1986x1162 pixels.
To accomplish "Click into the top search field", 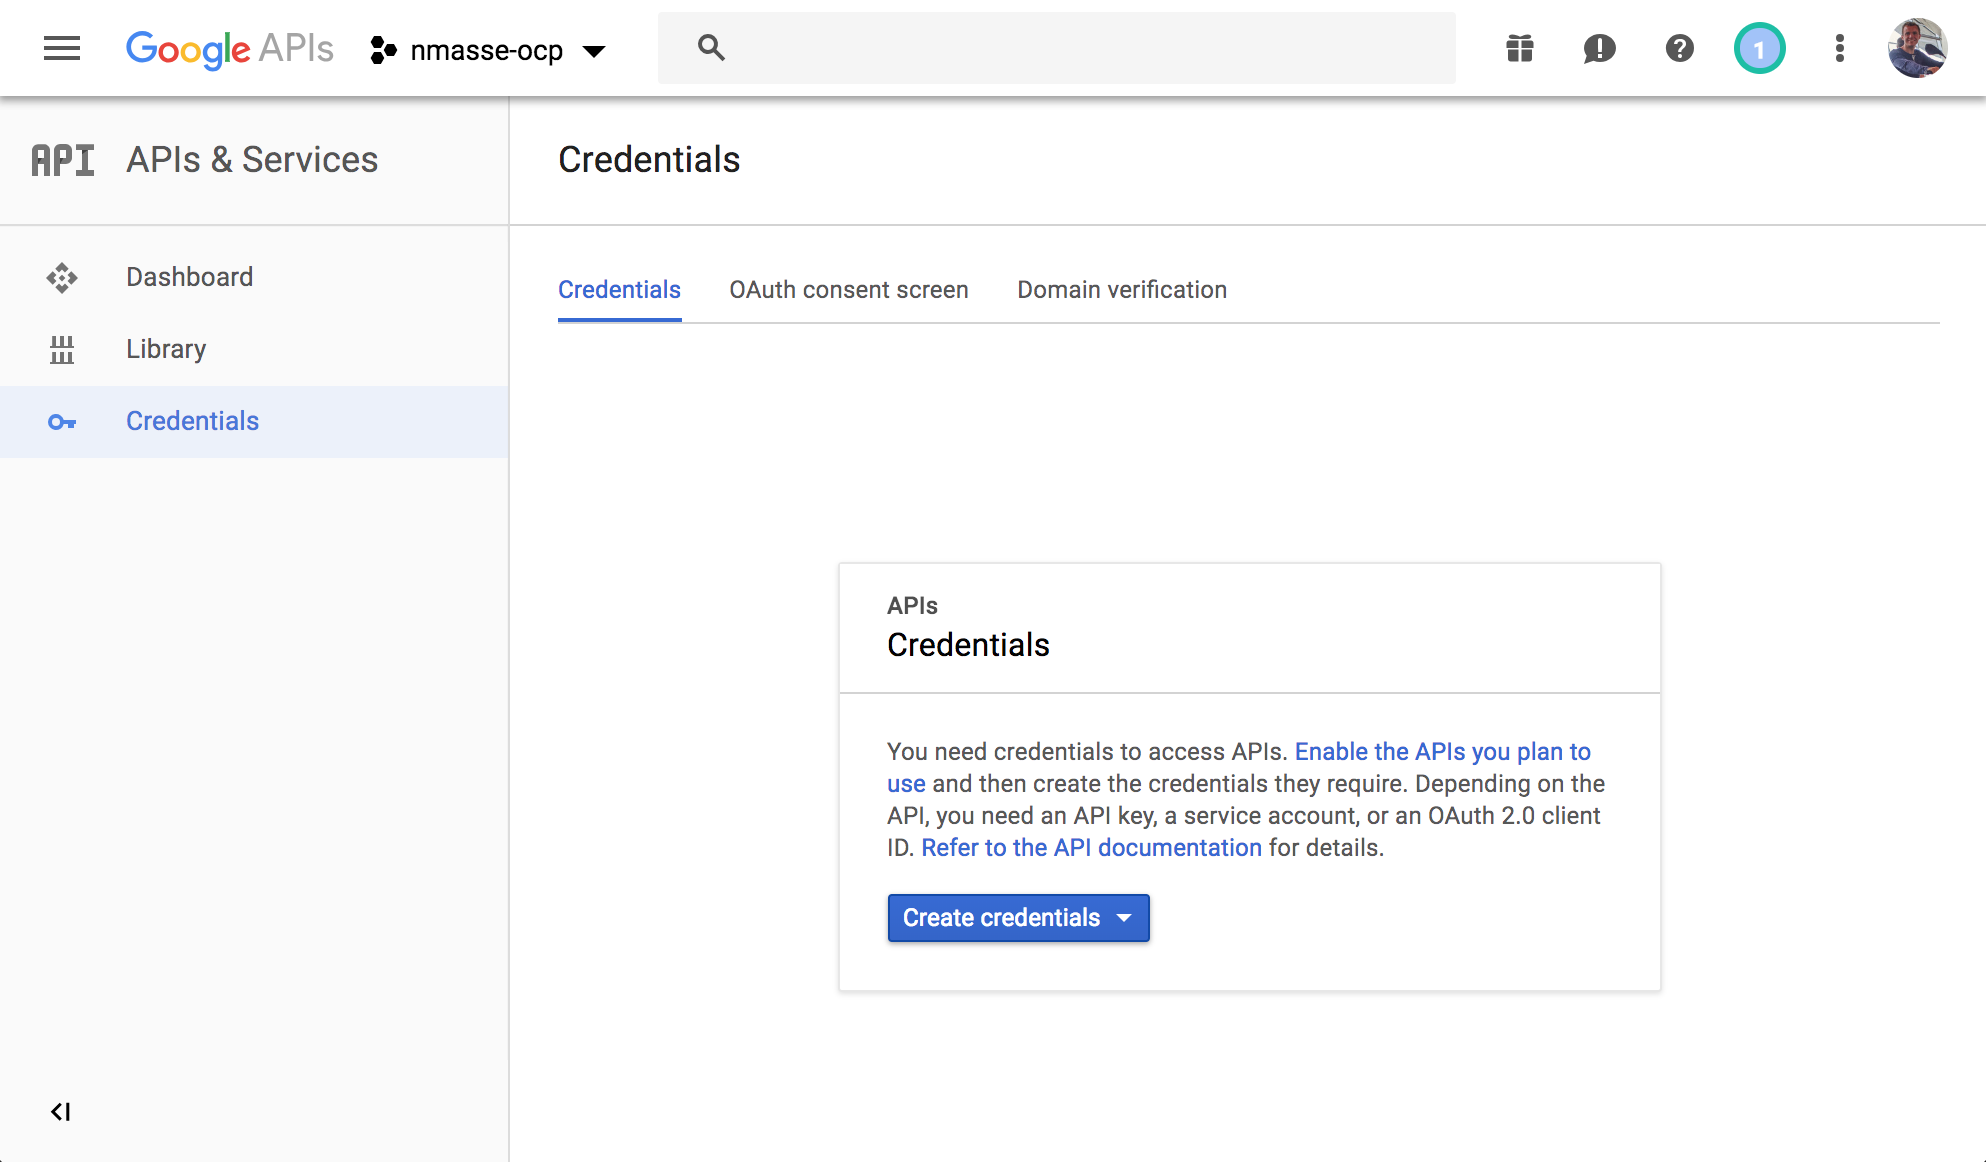I will pos(1080,48).
